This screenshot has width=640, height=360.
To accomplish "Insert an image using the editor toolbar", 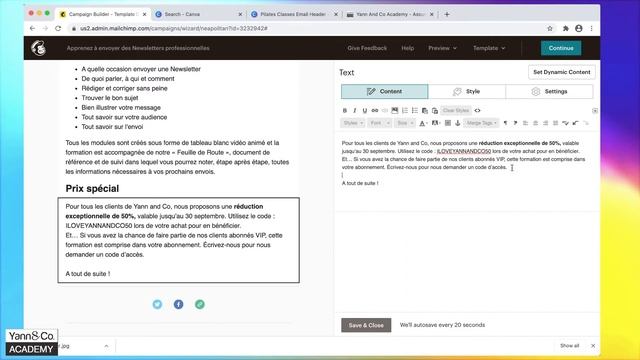I will coord(395,111).
